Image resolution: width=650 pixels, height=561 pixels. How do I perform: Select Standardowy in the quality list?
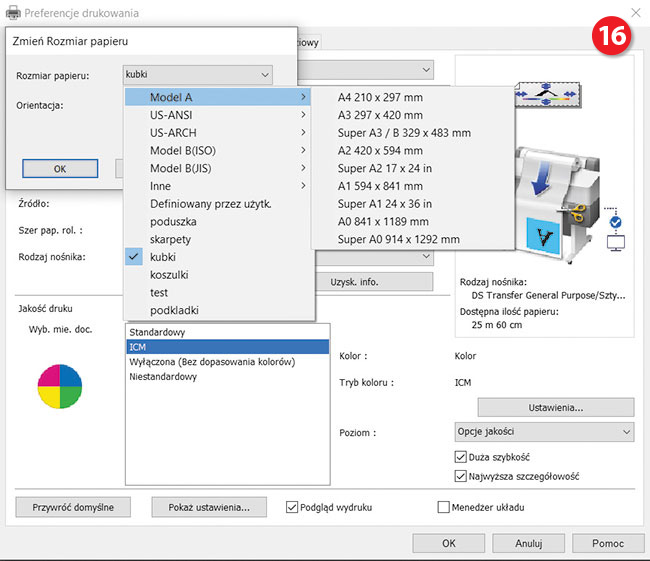click(158, 331)
